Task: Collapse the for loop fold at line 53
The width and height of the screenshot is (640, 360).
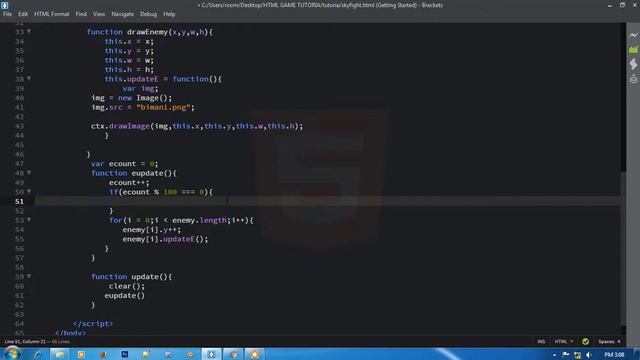Action: [x=29, y=220]
